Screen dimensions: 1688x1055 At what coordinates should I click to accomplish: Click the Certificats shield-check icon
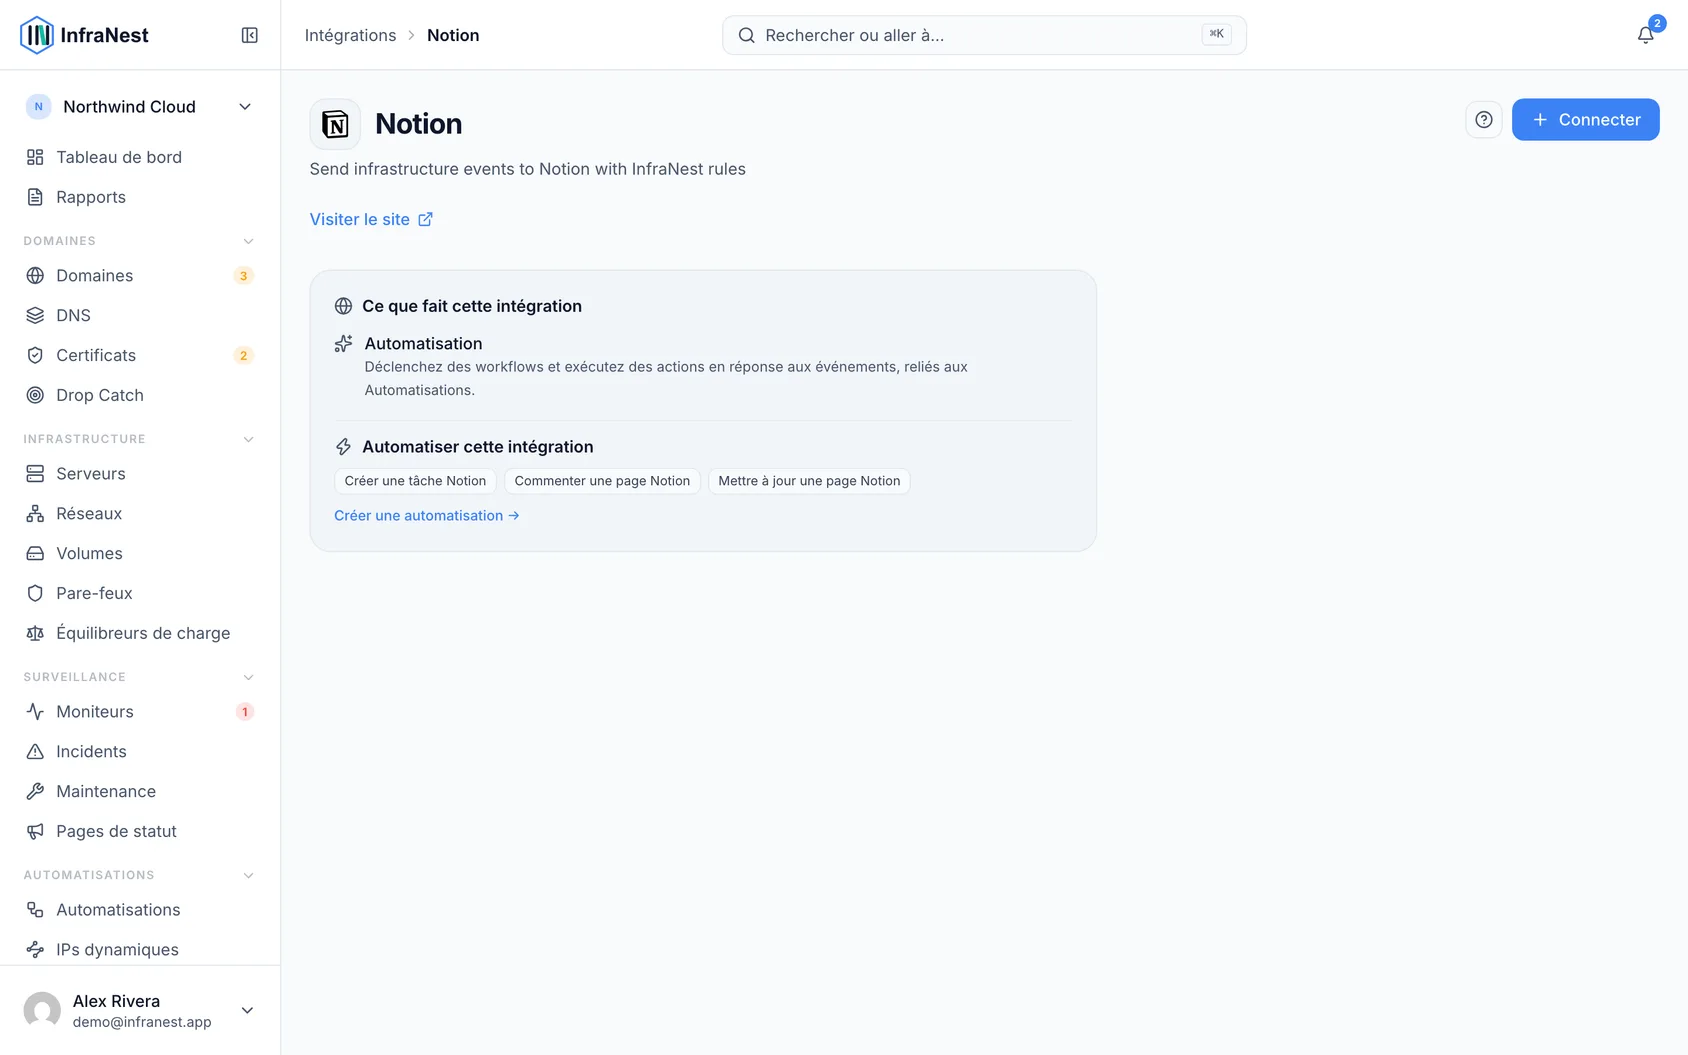35,355
